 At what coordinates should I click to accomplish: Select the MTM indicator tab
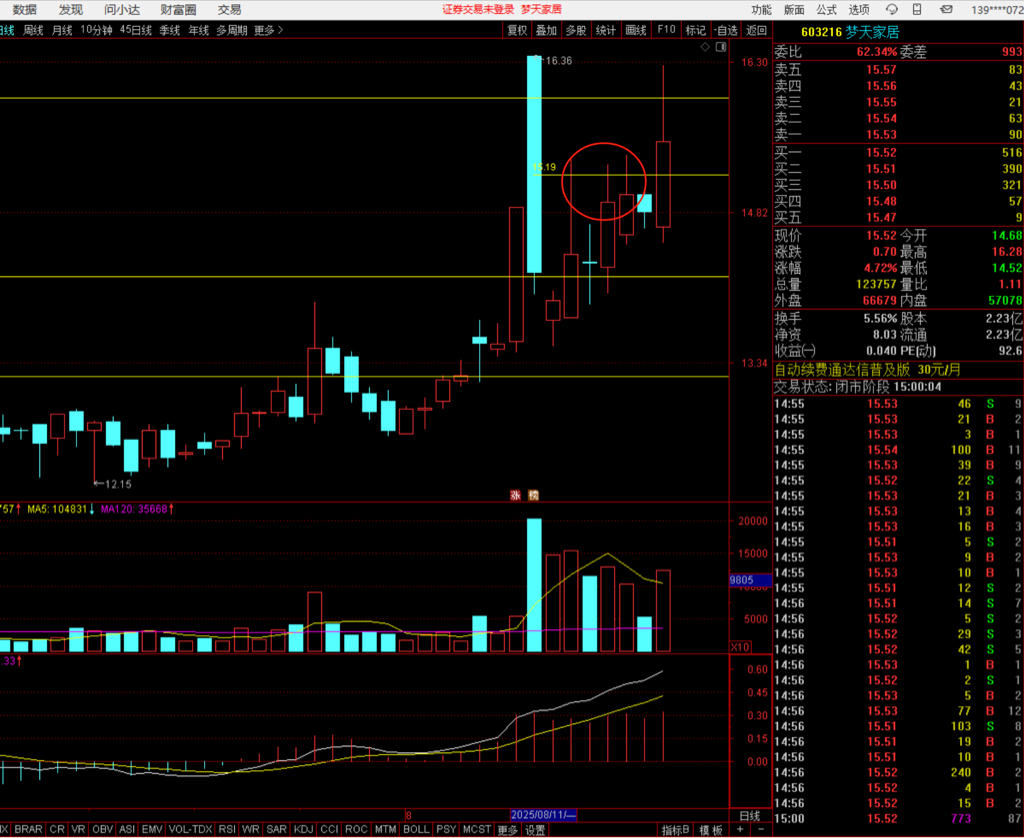(385, 830)
